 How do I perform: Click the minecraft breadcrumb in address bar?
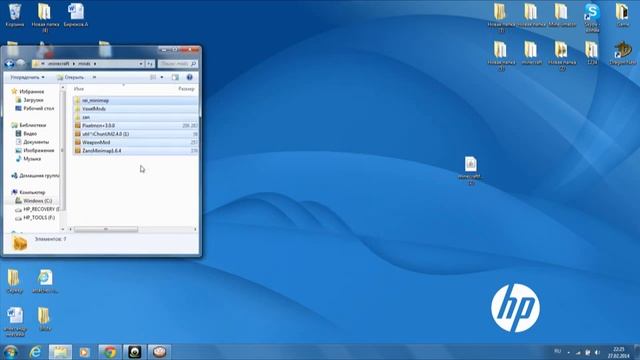coord(58,64)
